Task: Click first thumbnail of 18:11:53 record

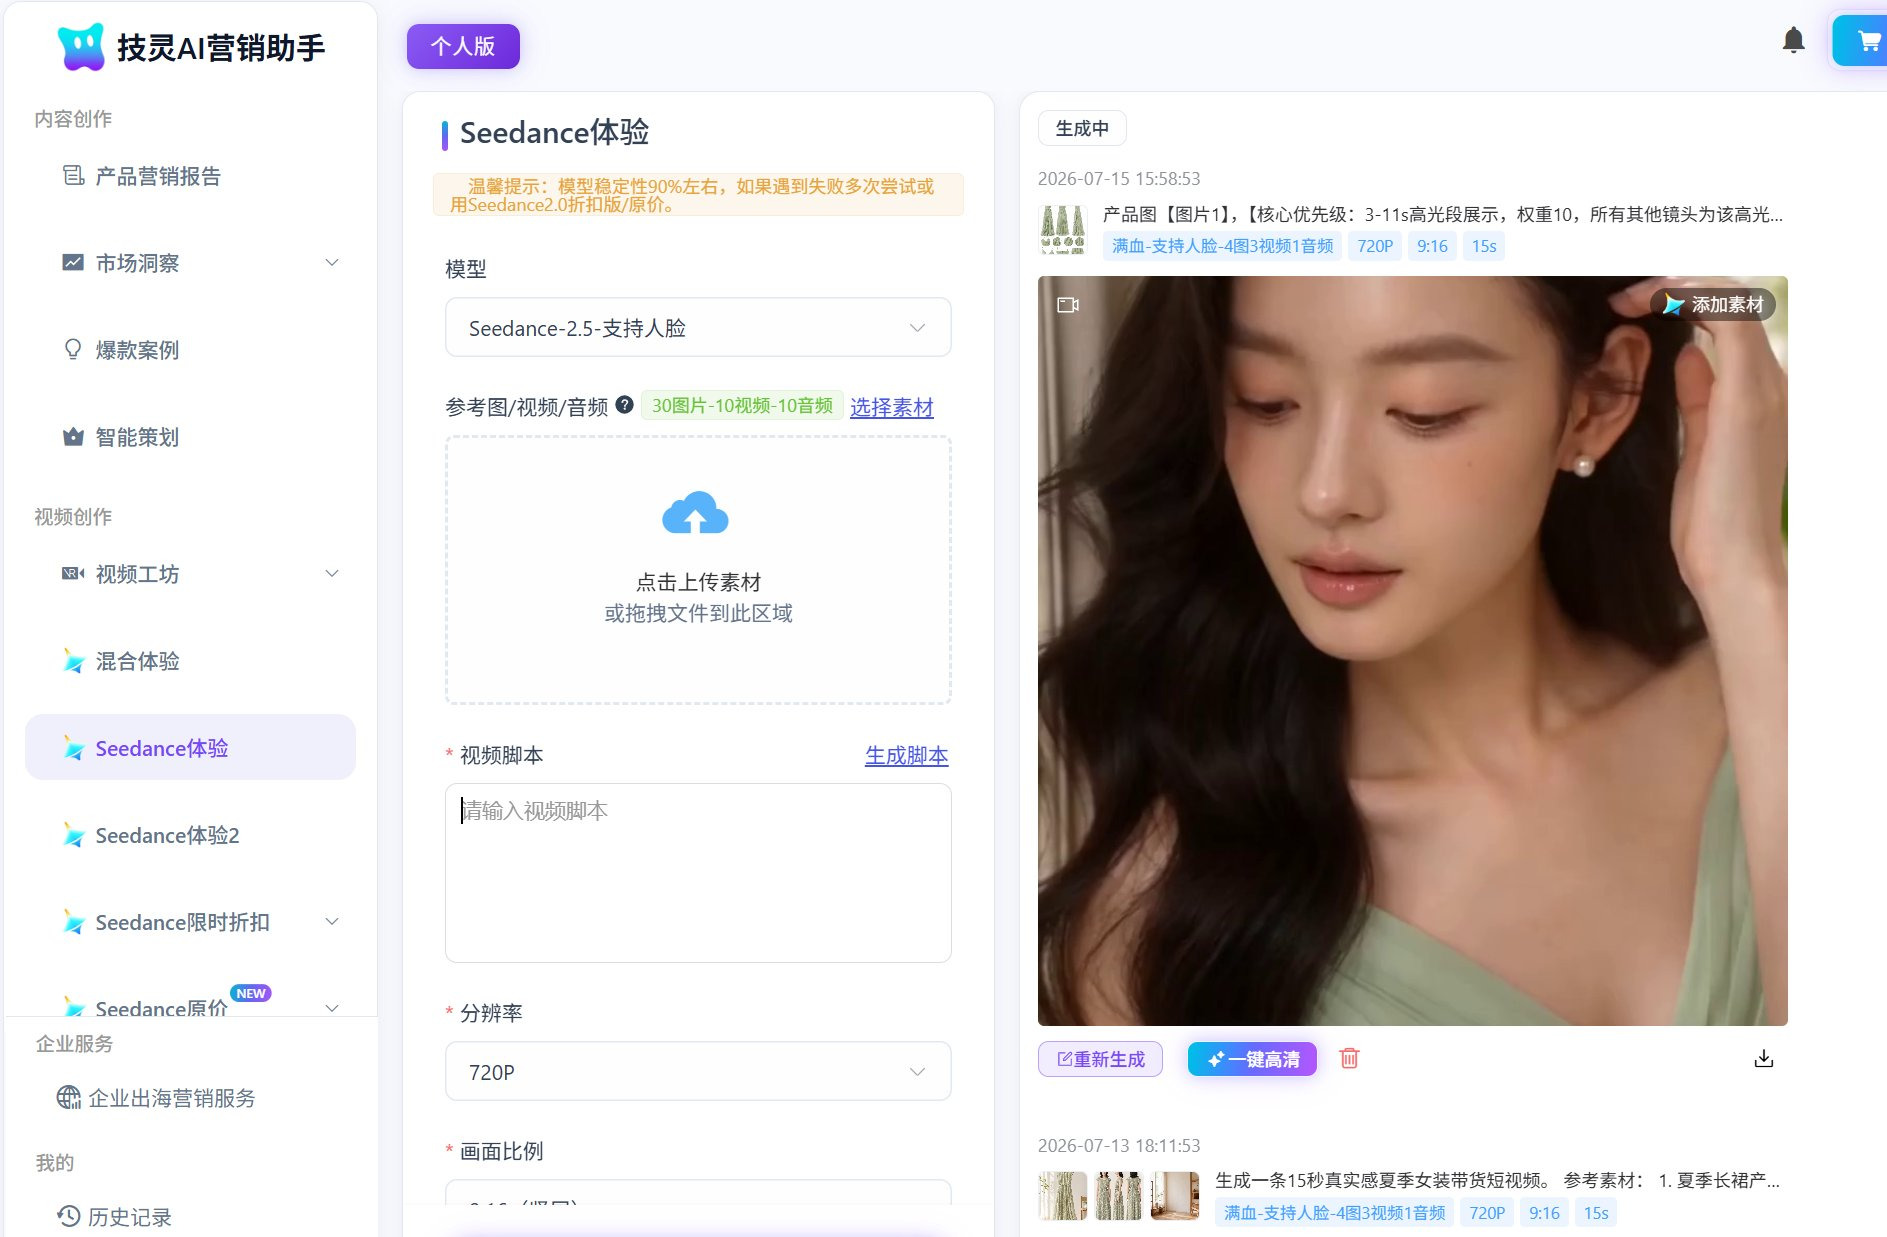Action: click(1063, 1196)
